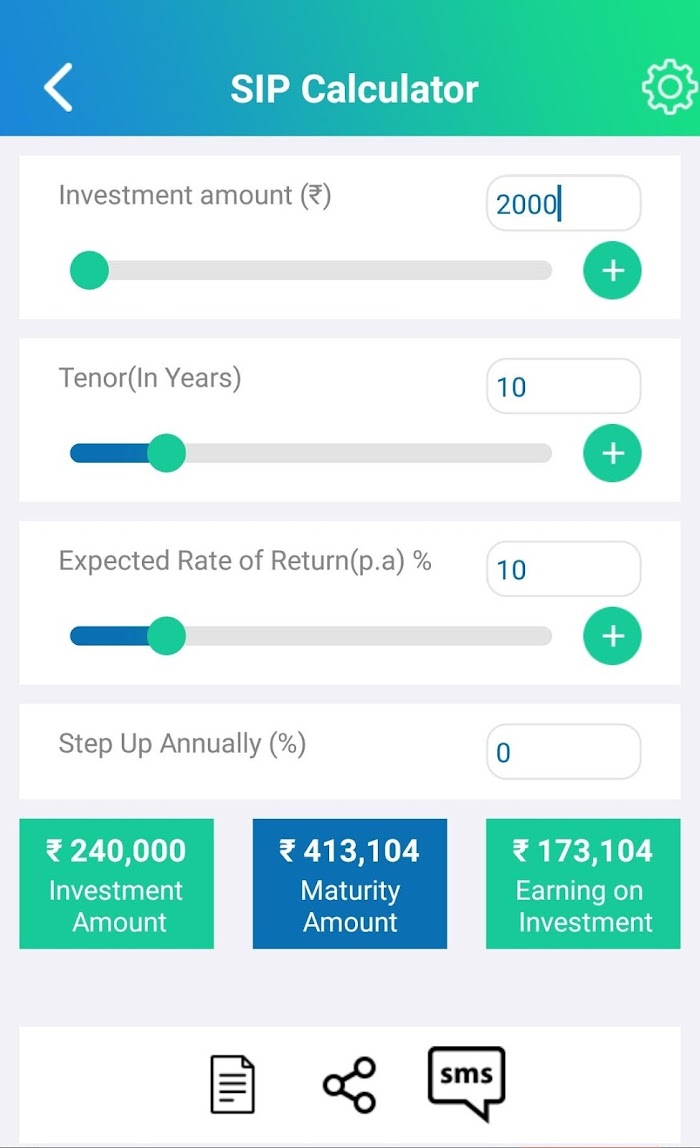Select the Tenor years input field
700x1148 pixels.
click(x=563, y=386)
